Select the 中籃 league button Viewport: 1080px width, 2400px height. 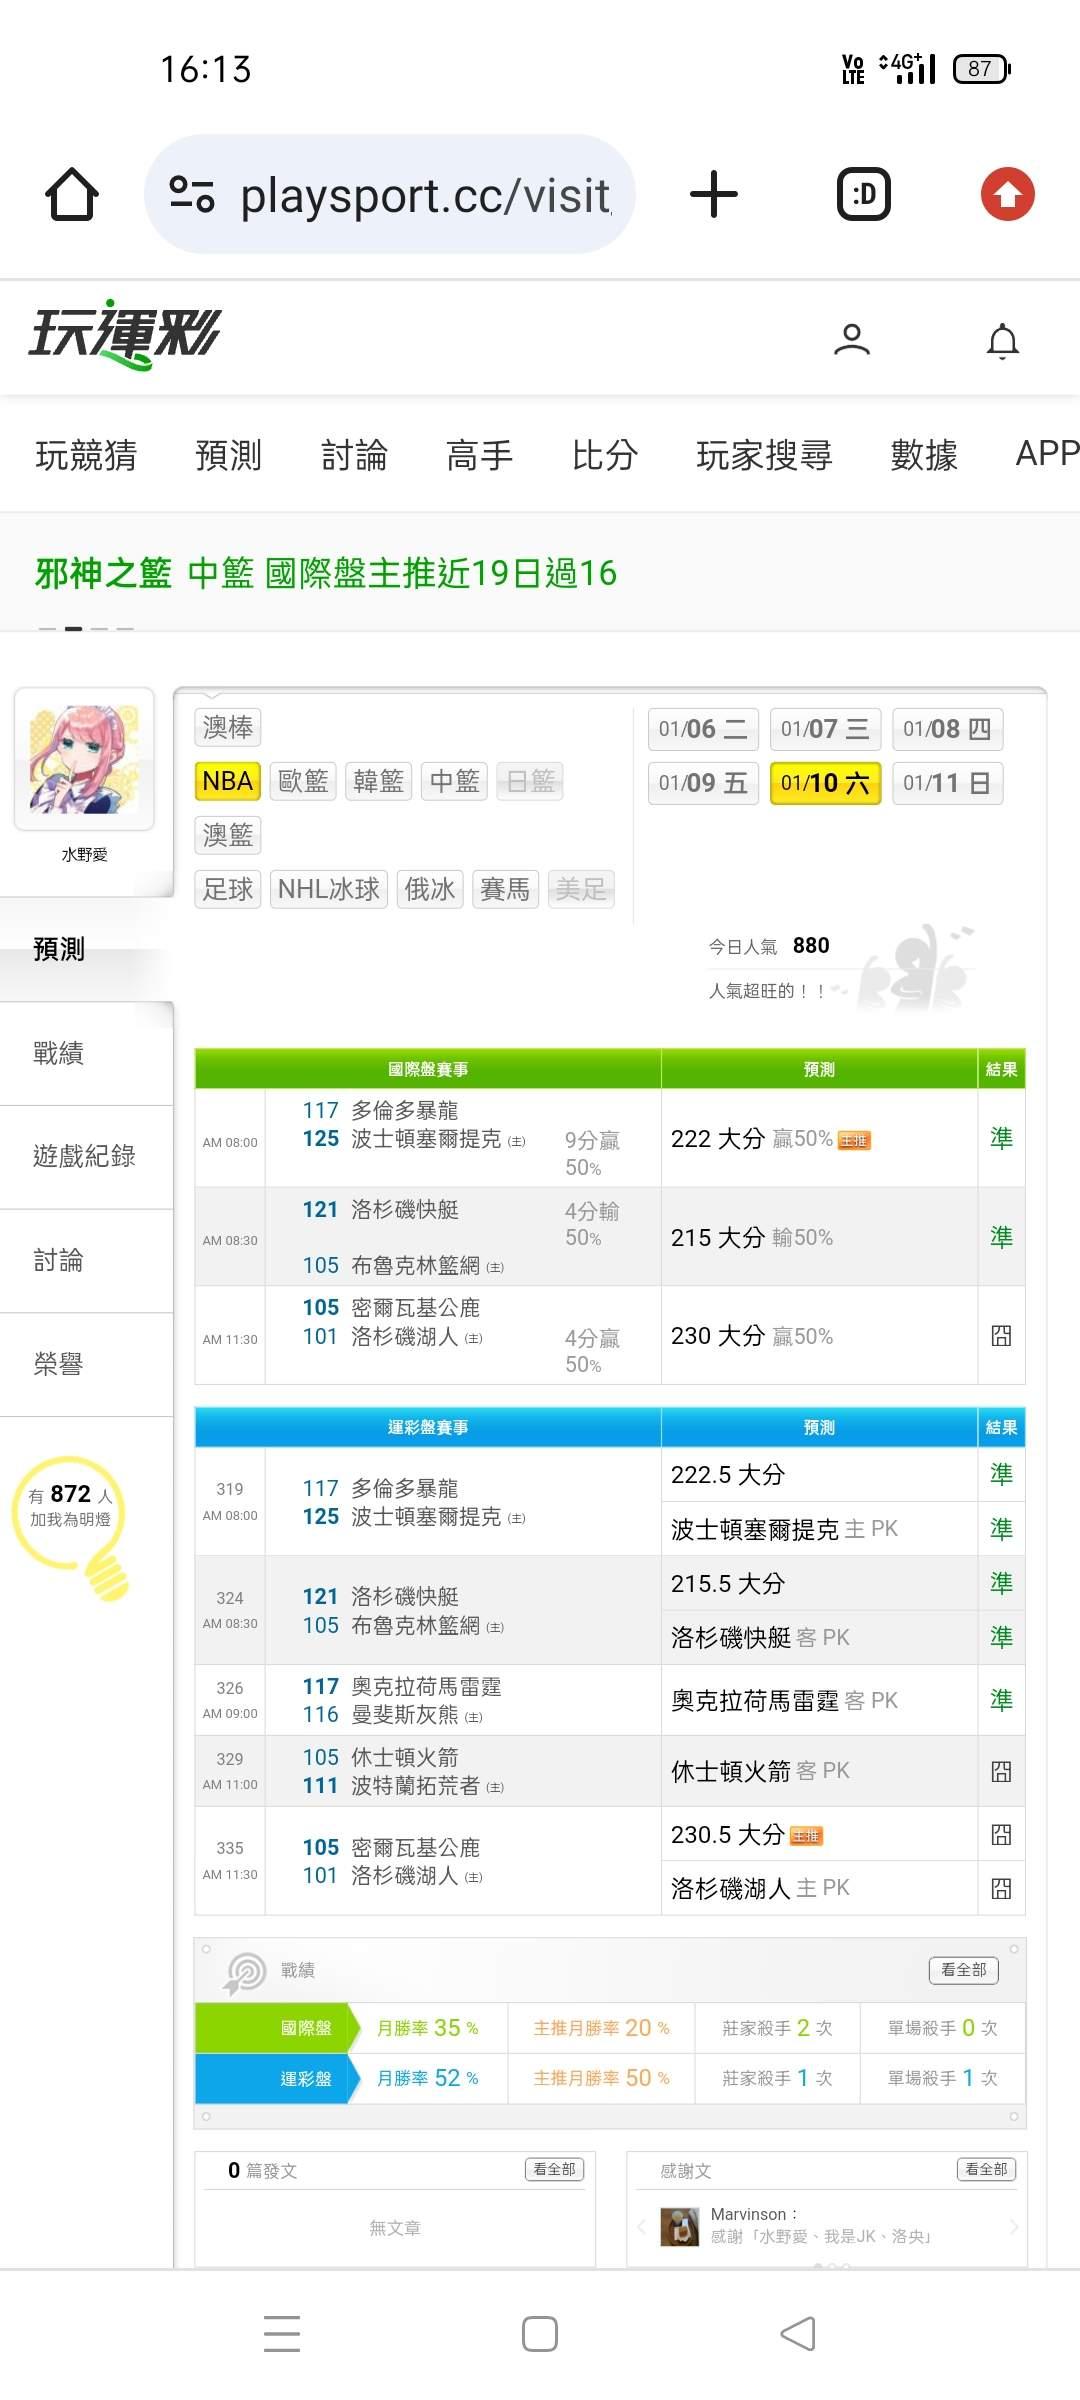[455, 781]
